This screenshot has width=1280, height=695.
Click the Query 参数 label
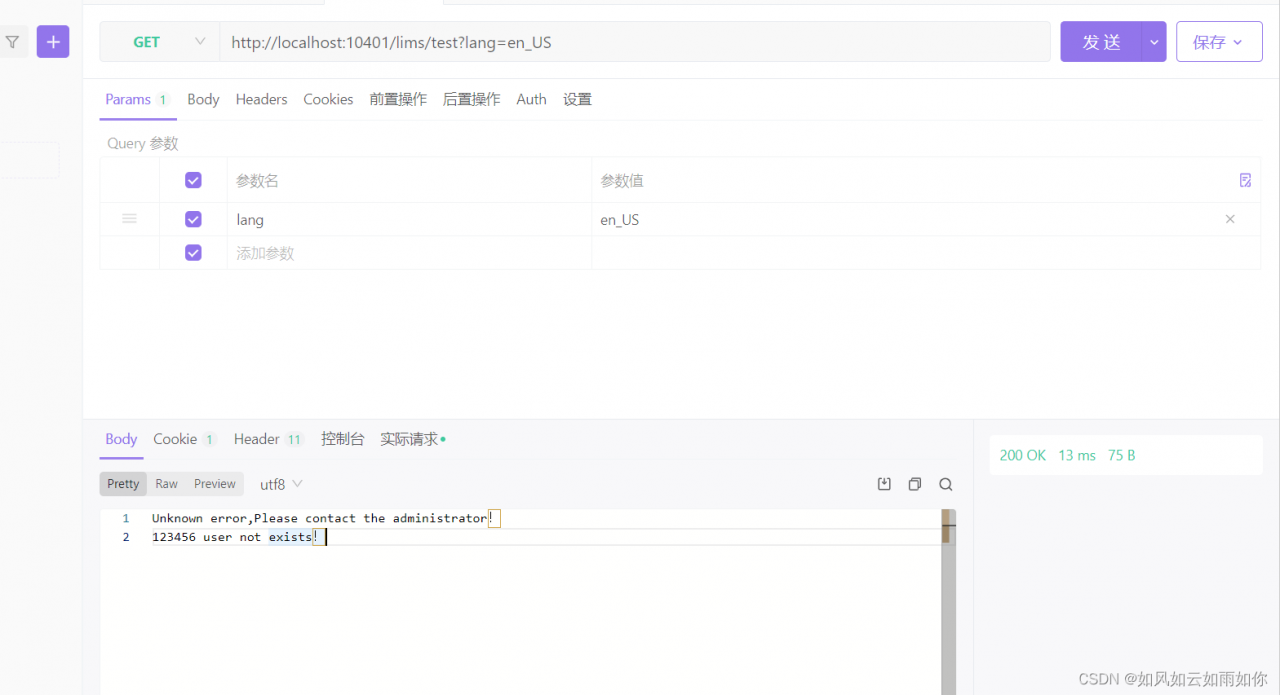coord(143,143)
